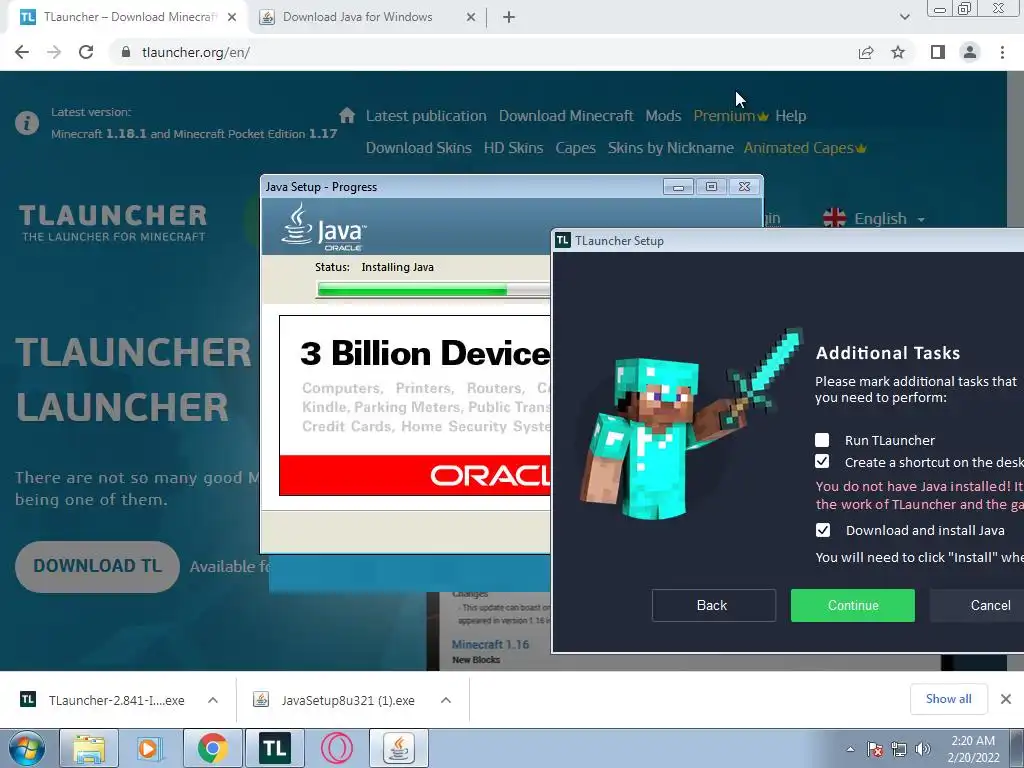Click the home icon on TLauncher site
The width and height of the screenshot is (1024, 768).
click(347, 116)
